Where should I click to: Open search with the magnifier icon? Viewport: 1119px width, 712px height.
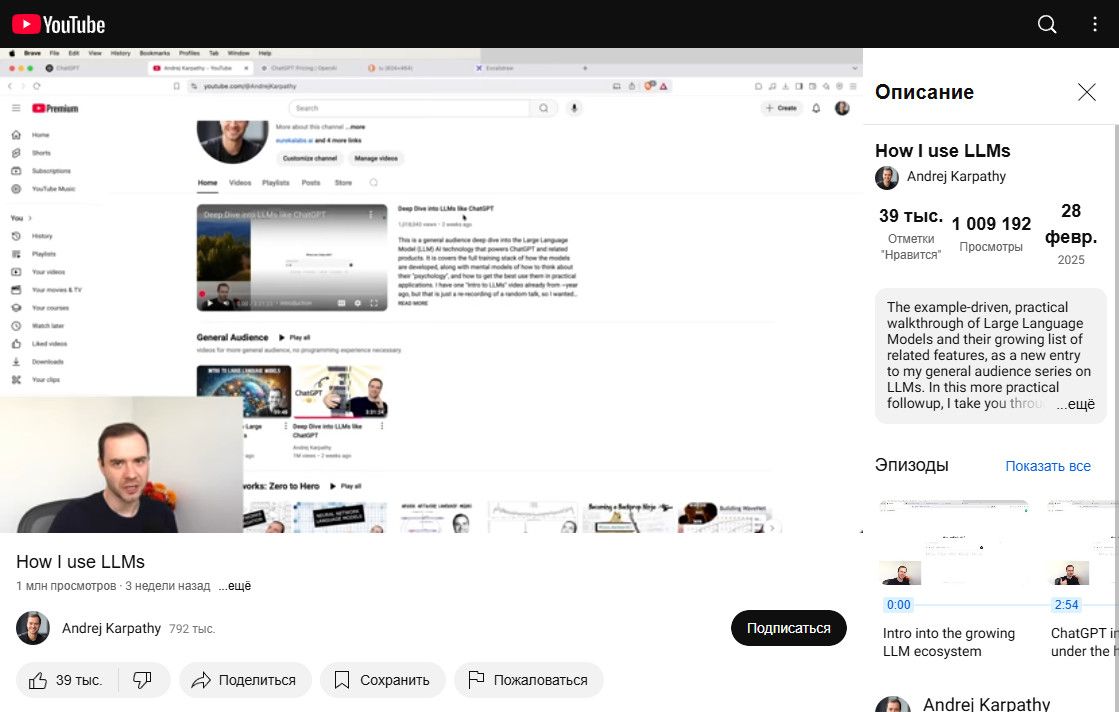[x=1047, y=24]
